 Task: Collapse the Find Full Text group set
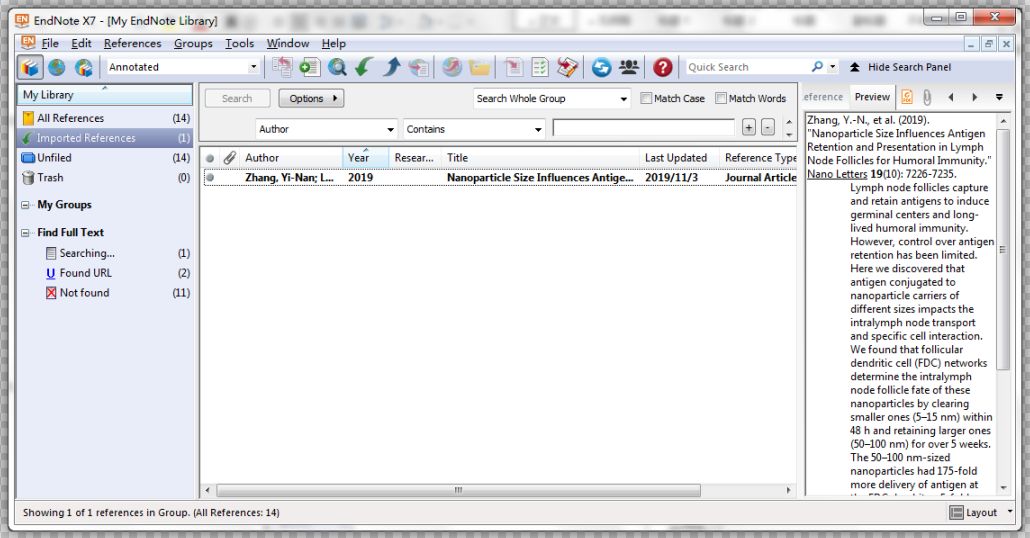tap(25, 233)
